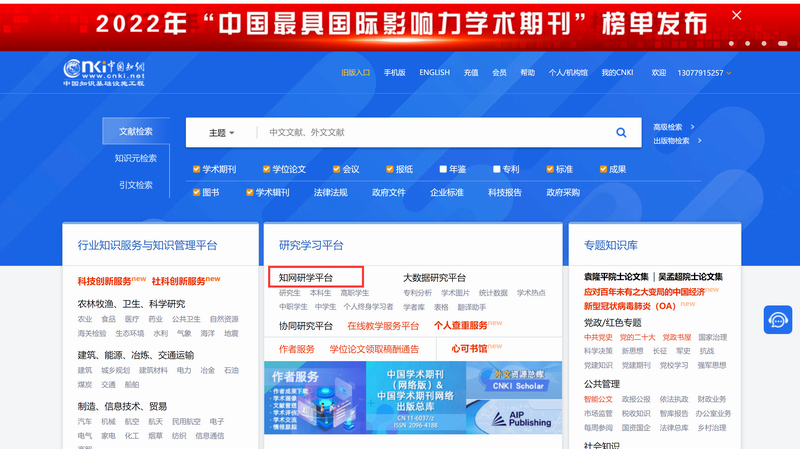
Task: Open 个人查重服务 link
Action: point(461,325)
